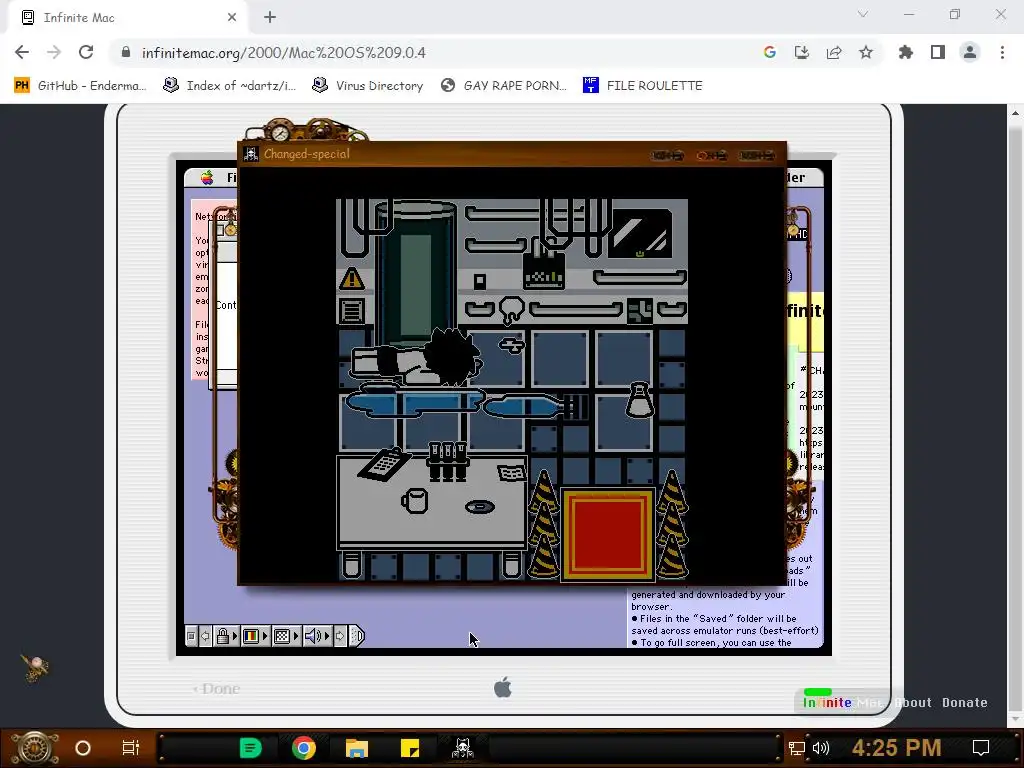Viewport: 1024px width, 768px height.
Task: Click the dark monitor screen on game wall
Action: click(x=640, y=233)
